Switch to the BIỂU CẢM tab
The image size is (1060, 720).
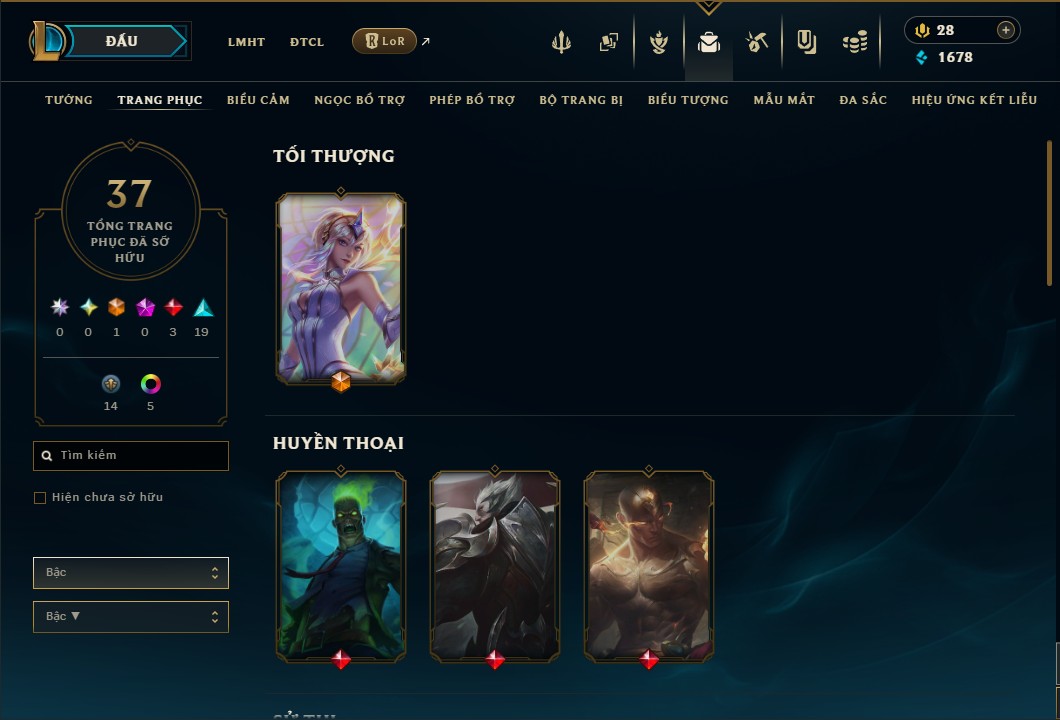(x=258, y=100)
